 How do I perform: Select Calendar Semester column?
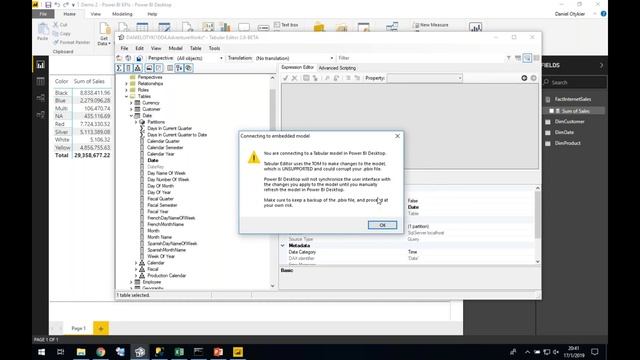[165, 147]
